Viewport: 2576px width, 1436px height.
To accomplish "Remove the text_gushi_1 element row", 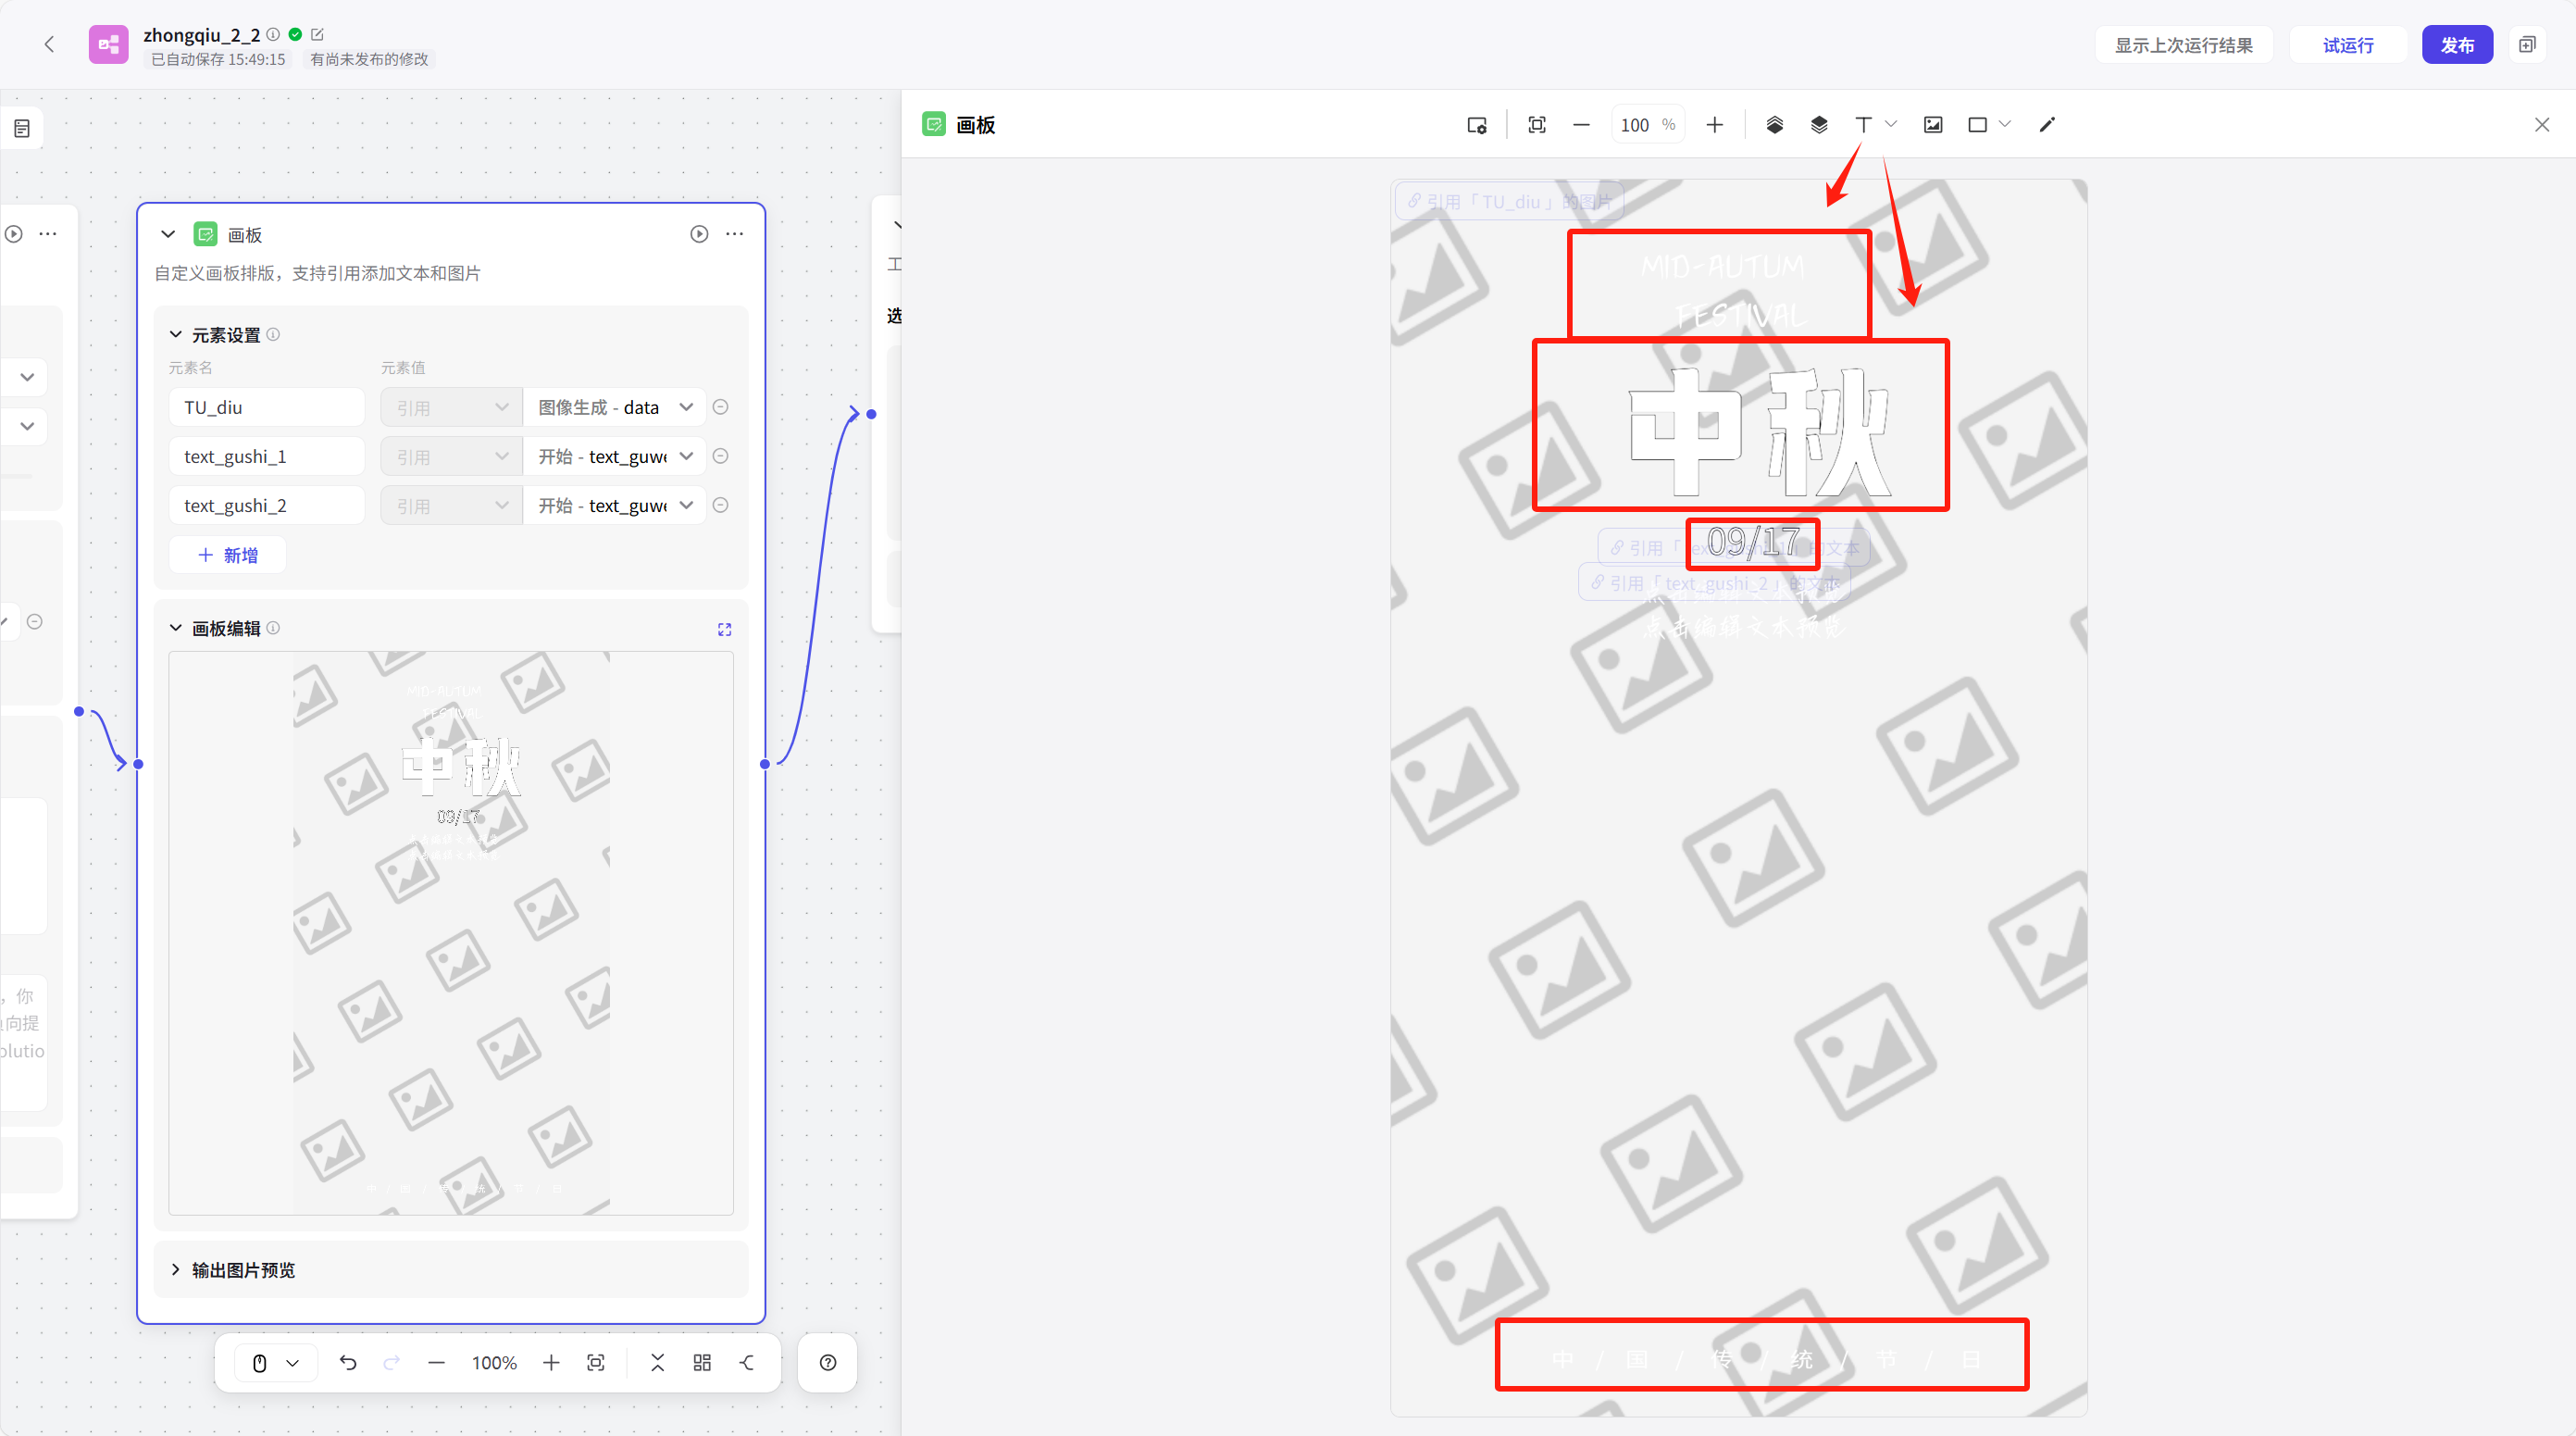I will pyautogui.click(x=720, y=456).
